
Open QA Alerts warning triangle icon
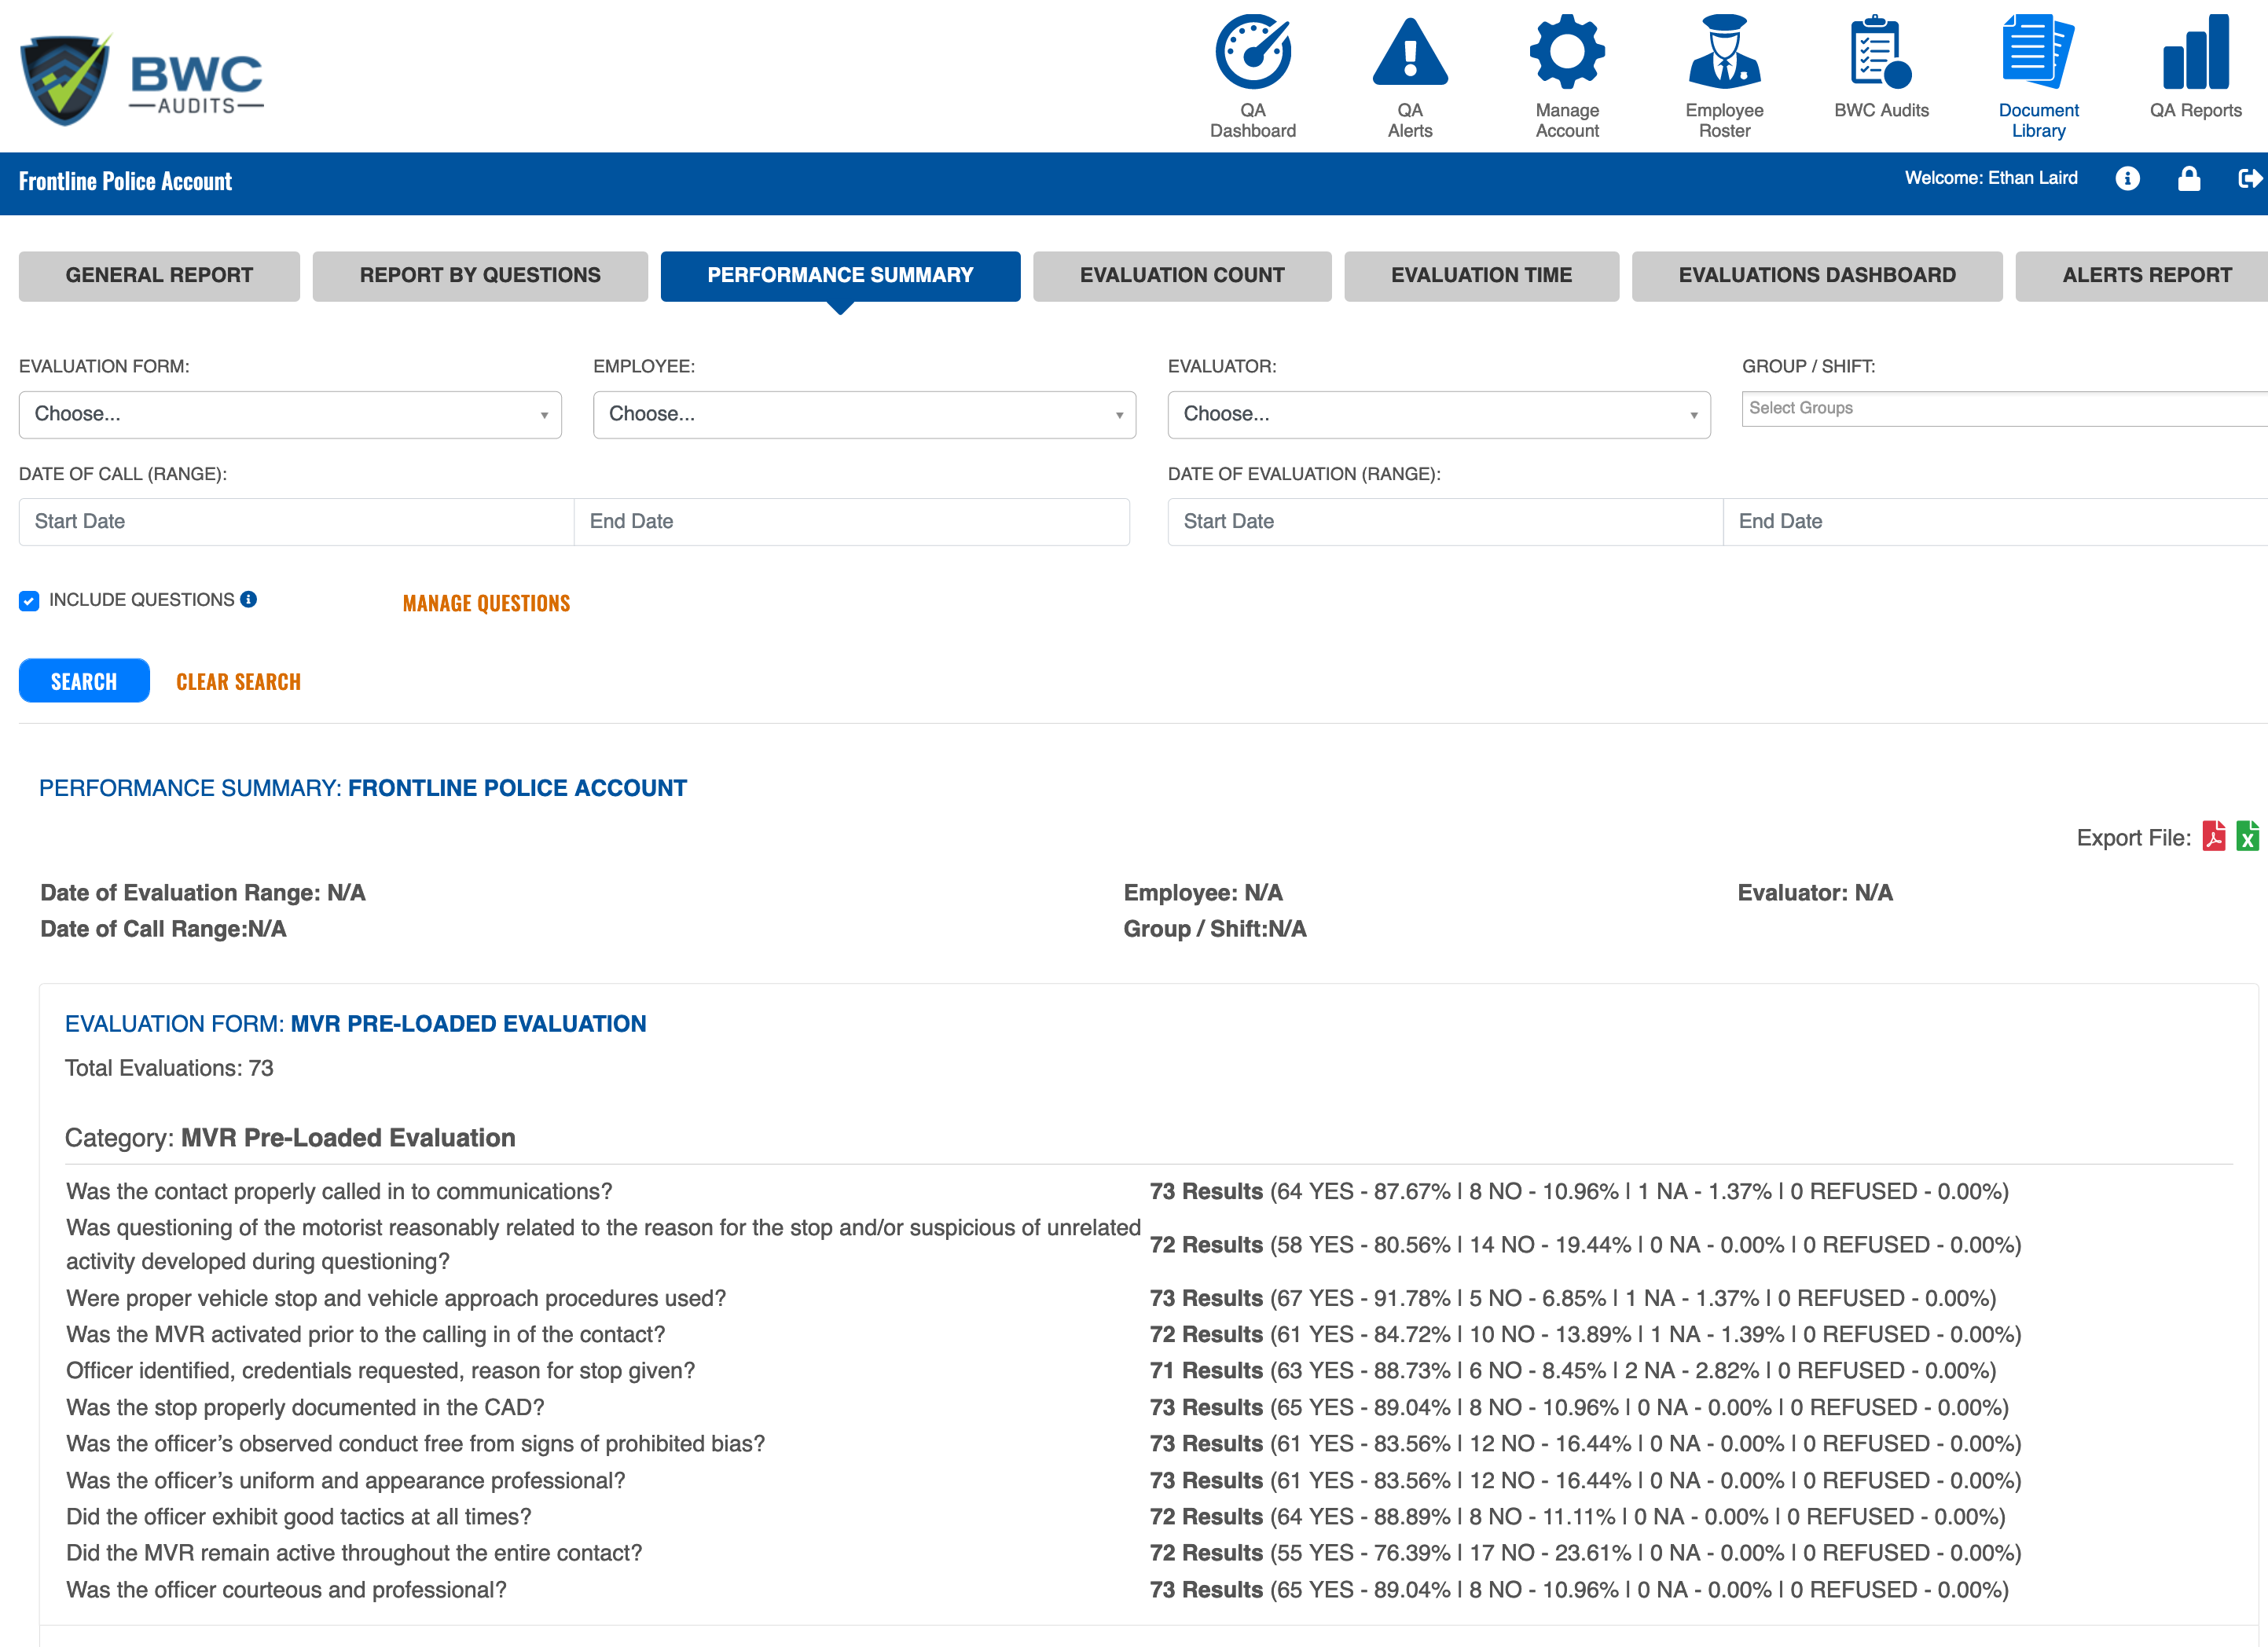click(1409, 52)
